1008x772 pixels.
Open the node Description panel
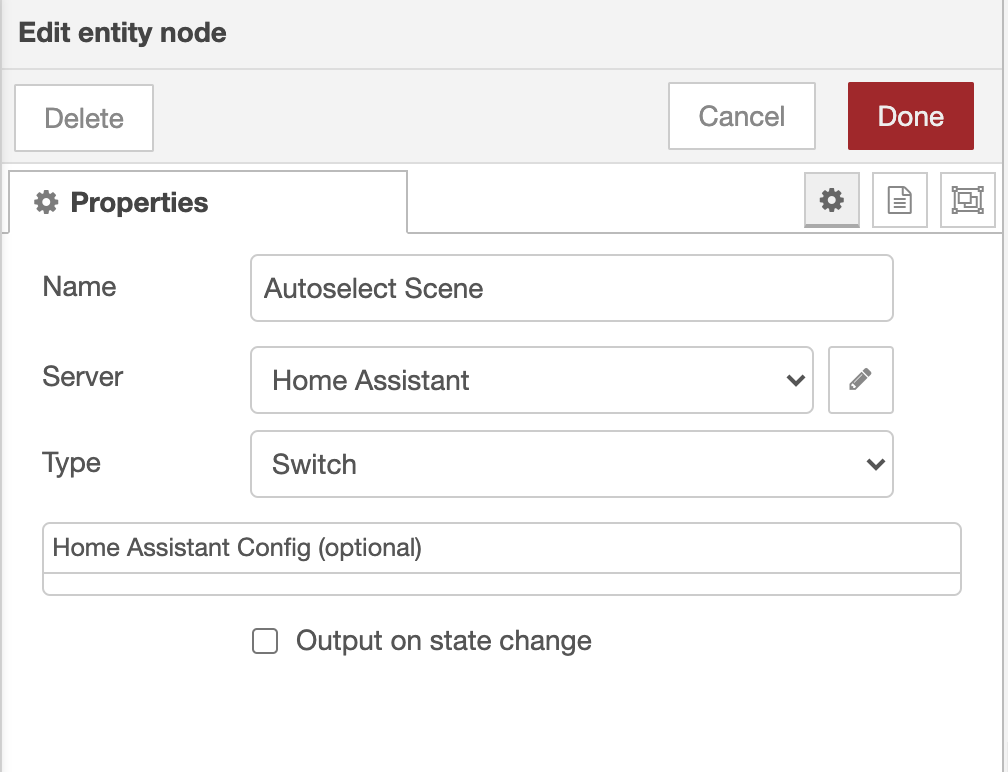pos(899,199)
